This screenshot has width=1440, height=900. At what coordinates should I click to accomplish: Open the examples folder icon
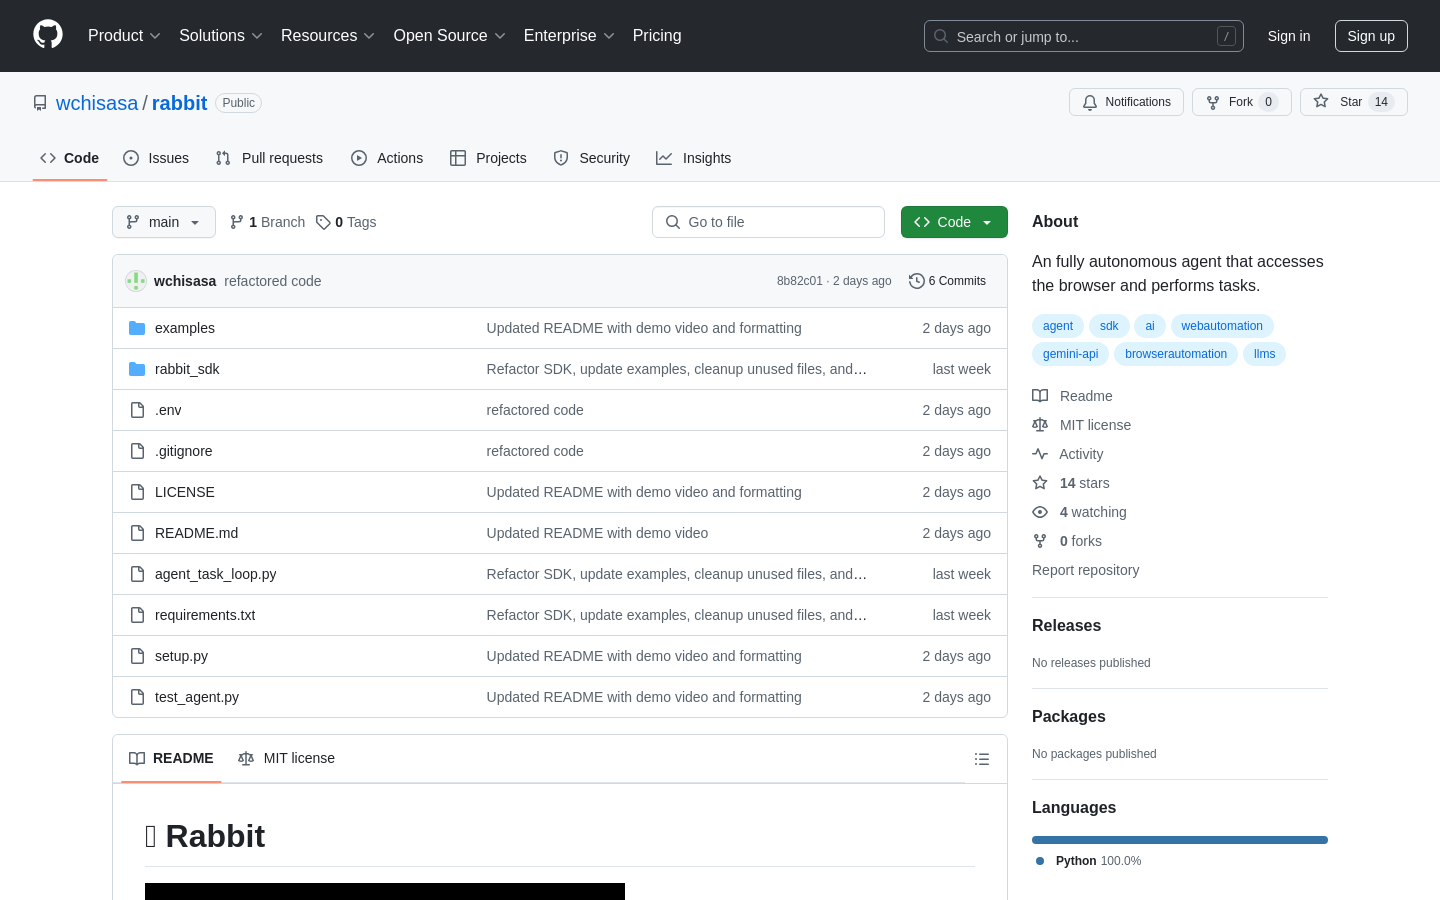pos(137,328)
